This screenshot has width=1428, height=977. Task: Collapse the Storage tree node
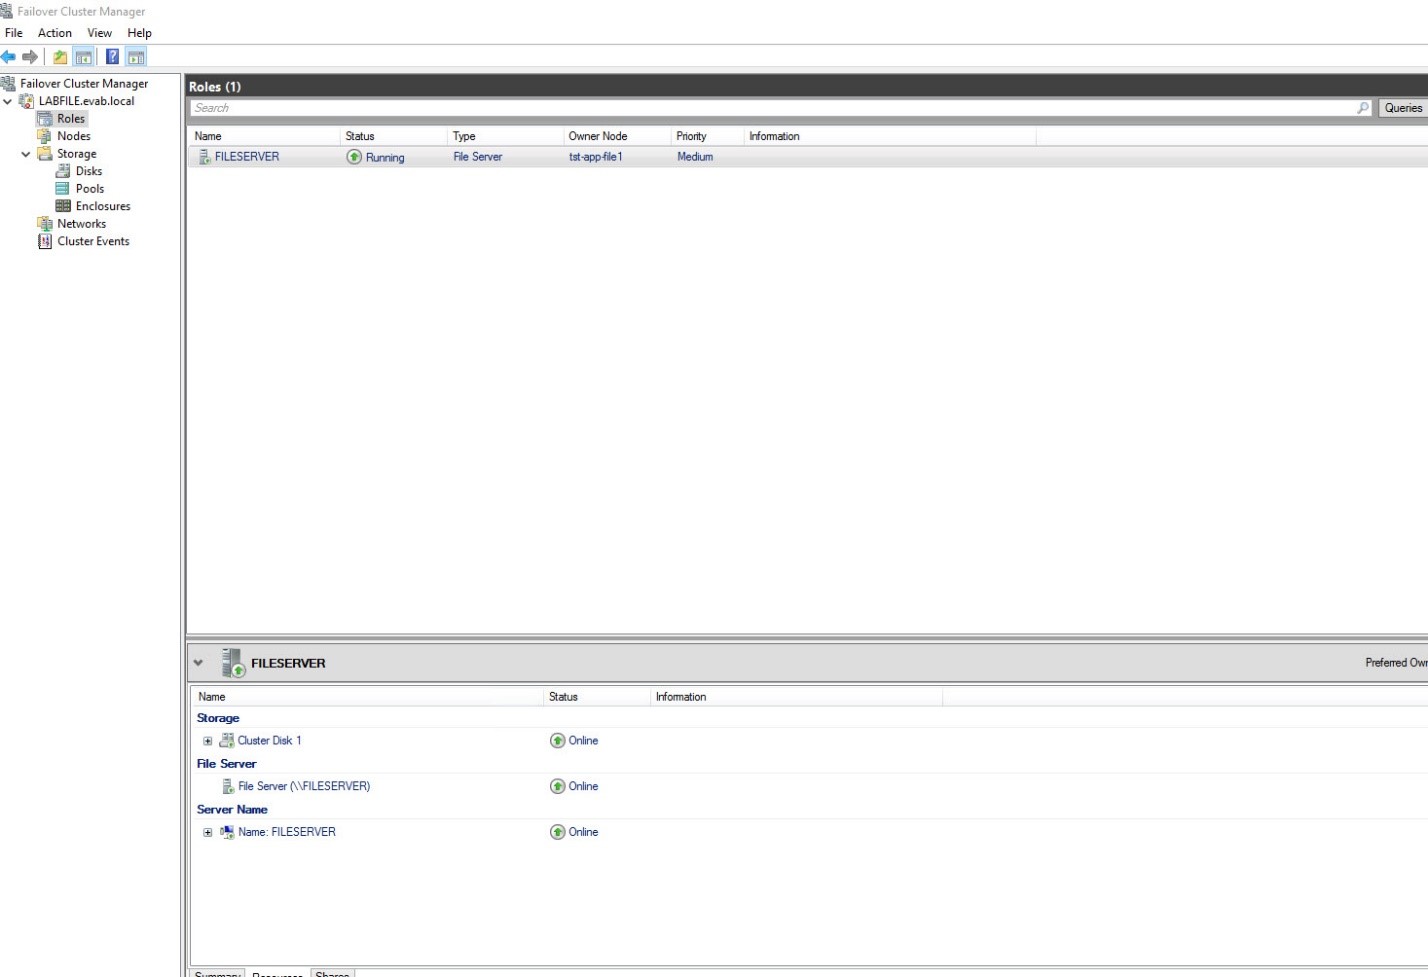pyautogui.click(x=26, y=154)
